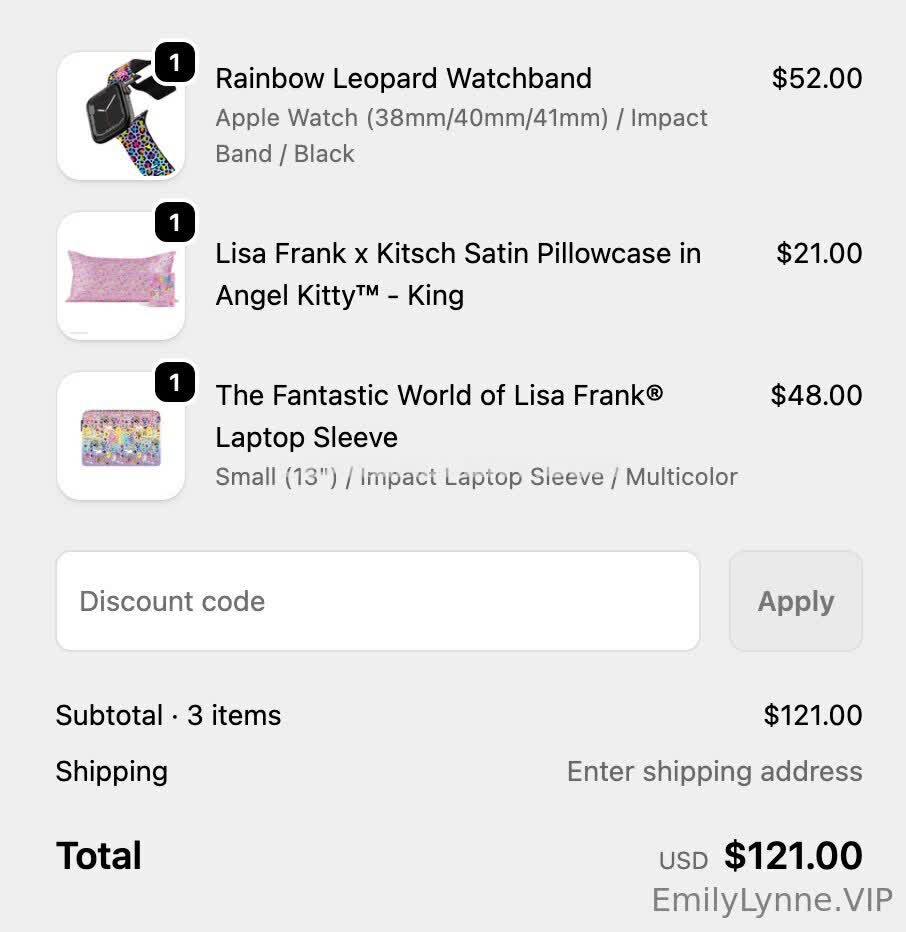Image resolution: width=906 pixels, height=932 pixels.
Task: Click the bold $121.00 total amount
Action: 793,856
